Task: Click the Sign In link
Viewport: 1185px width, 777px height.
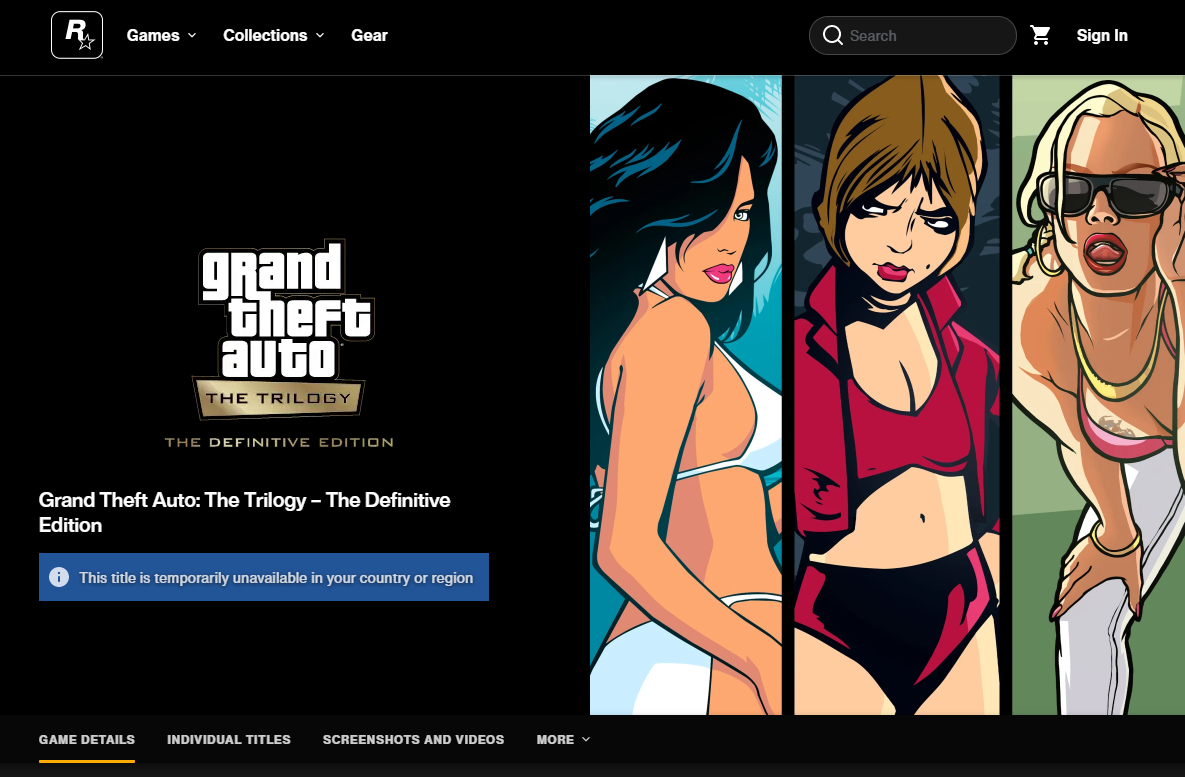Action: coord(1101,35)
